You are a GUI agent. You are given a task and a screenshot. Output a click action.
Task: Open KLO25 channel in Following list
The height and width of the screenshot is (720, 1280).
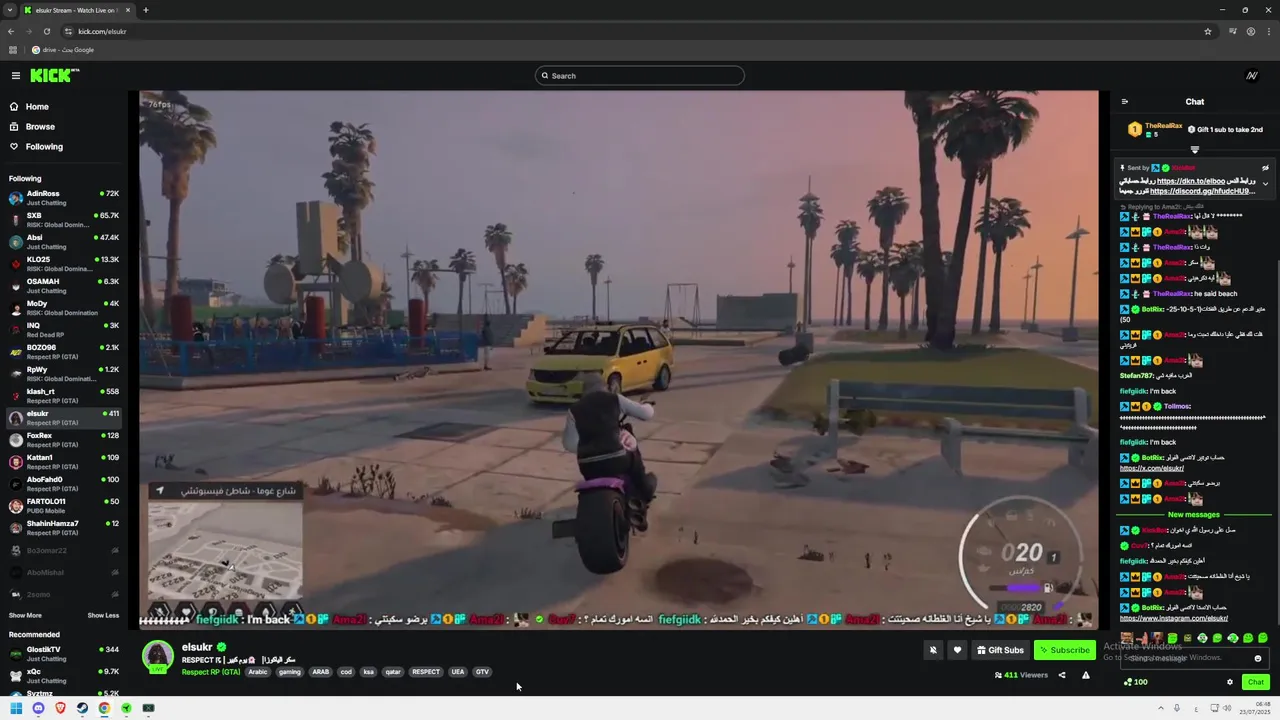pos(64,263)
